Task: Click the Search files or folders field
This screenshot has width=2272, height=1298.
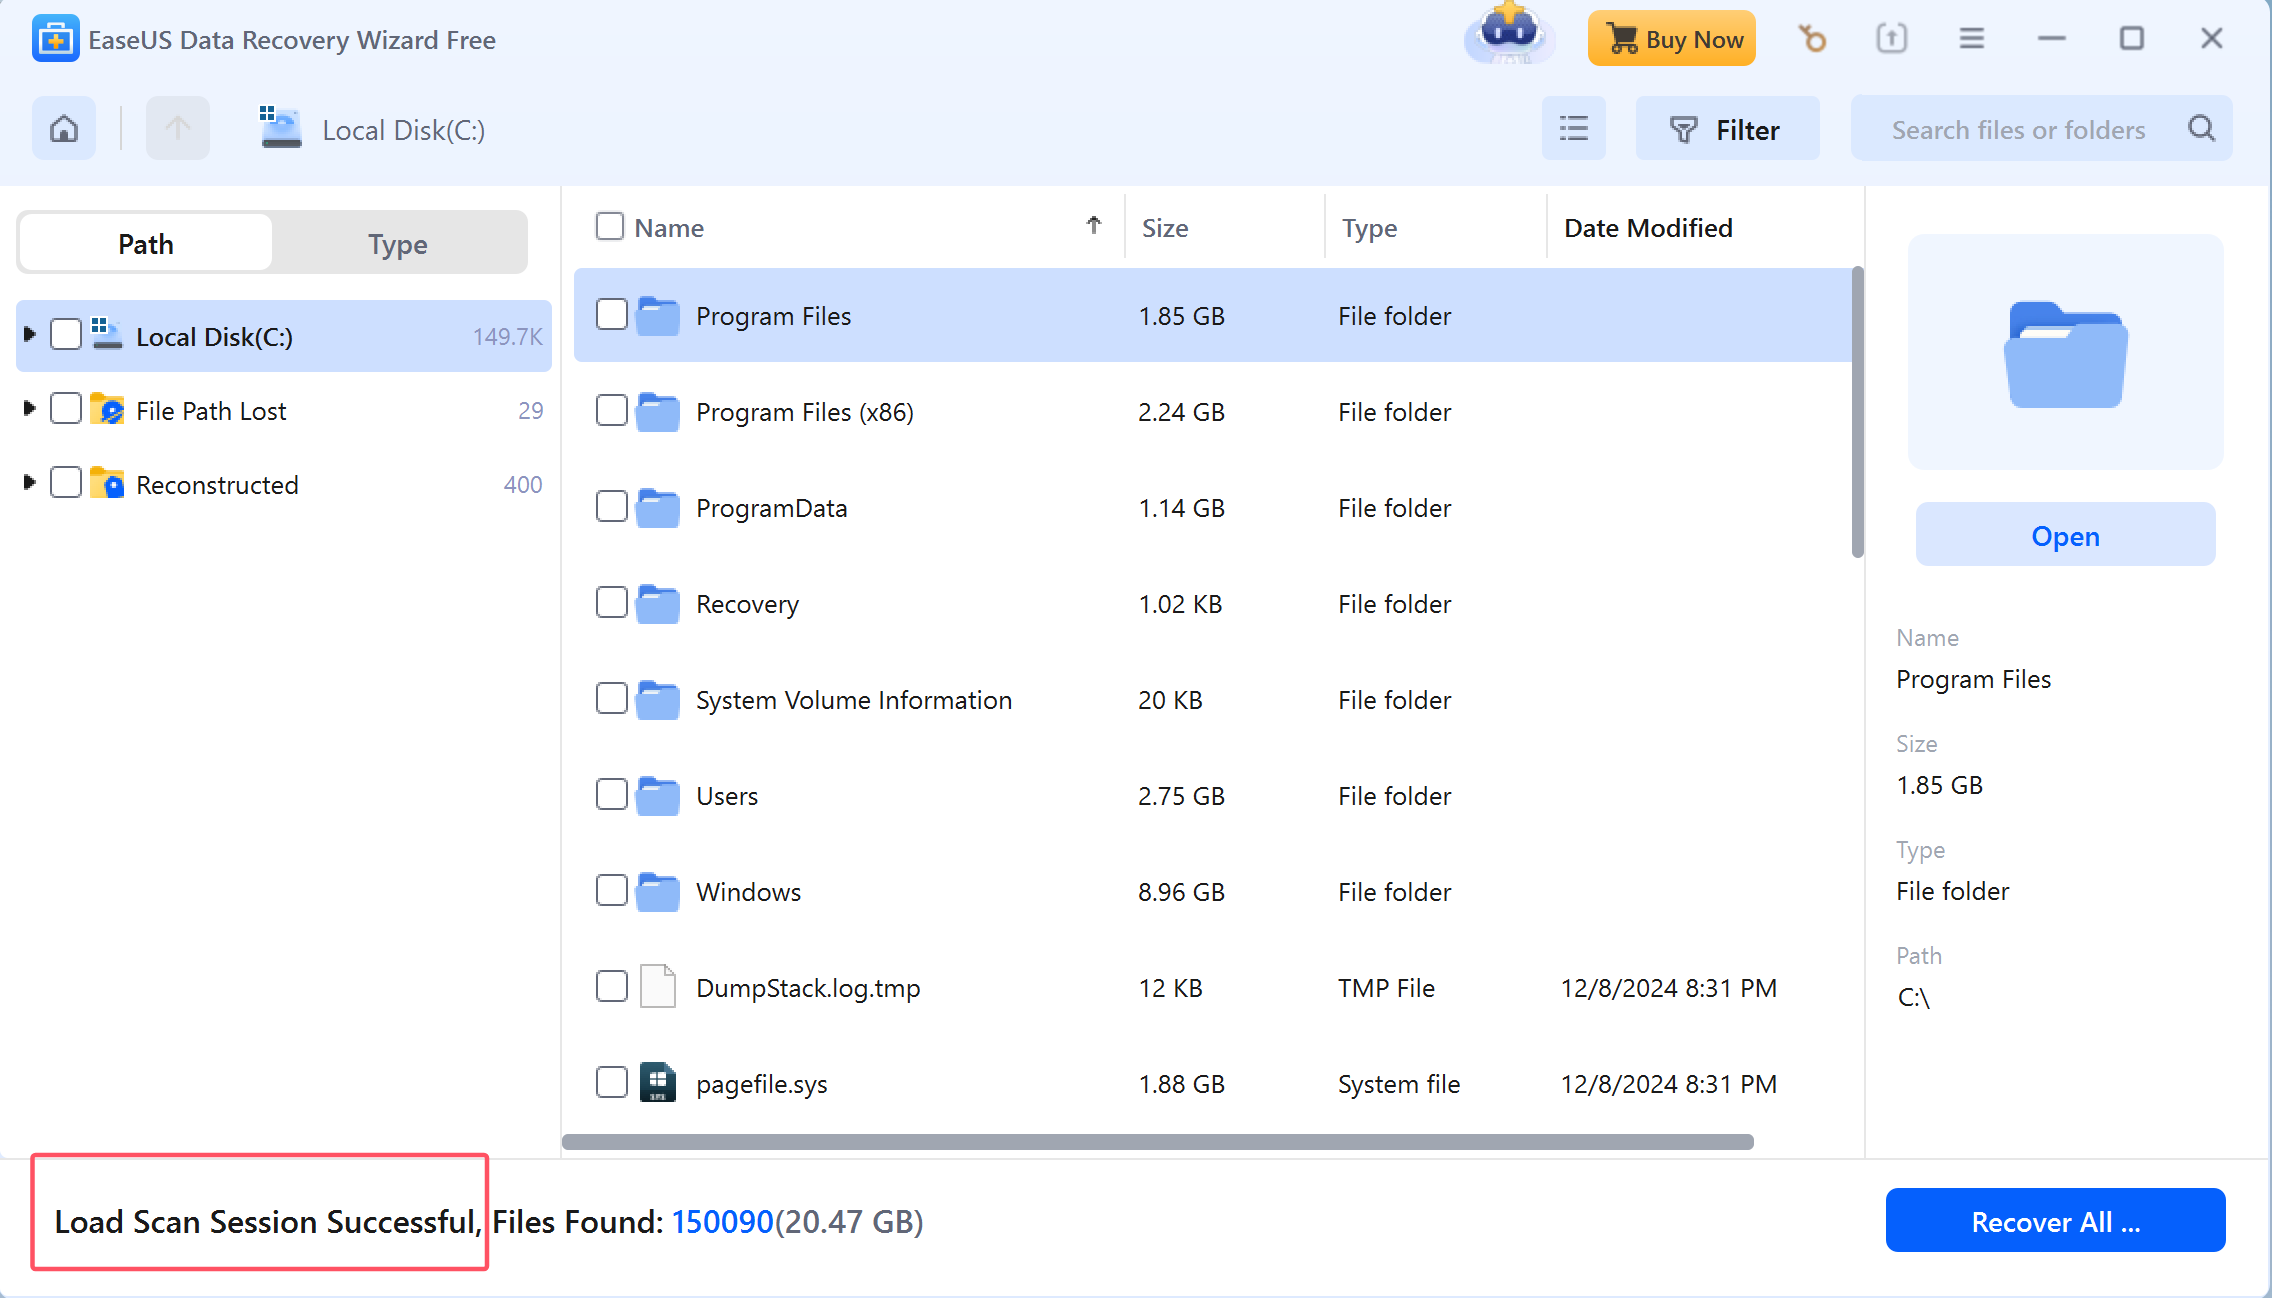Action: click(x=2041, y=129)
